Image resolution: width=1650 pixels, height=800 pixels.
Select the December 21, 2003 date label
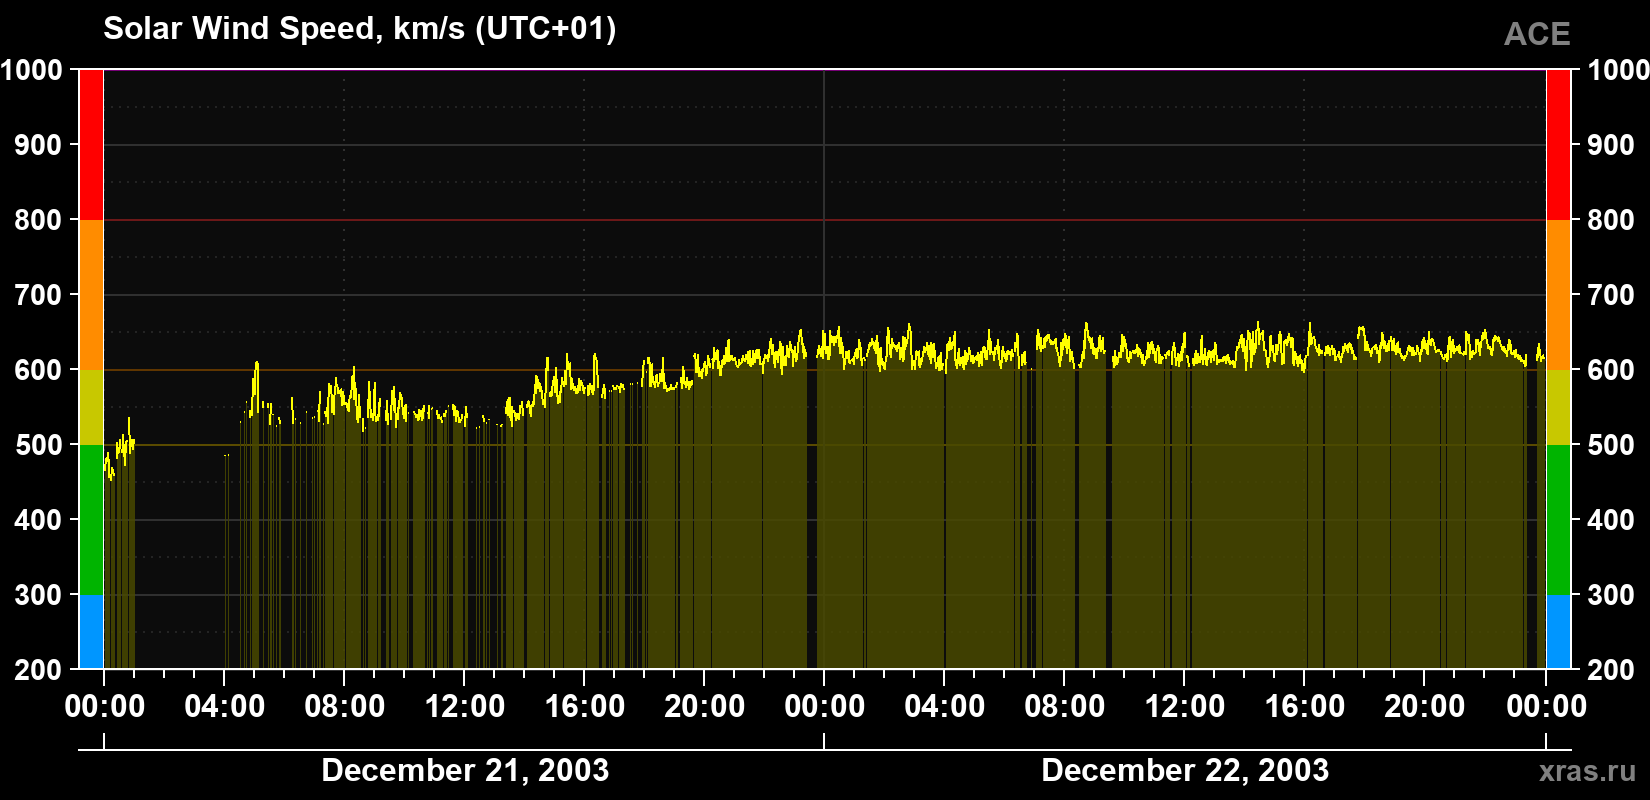click(465, 770)
